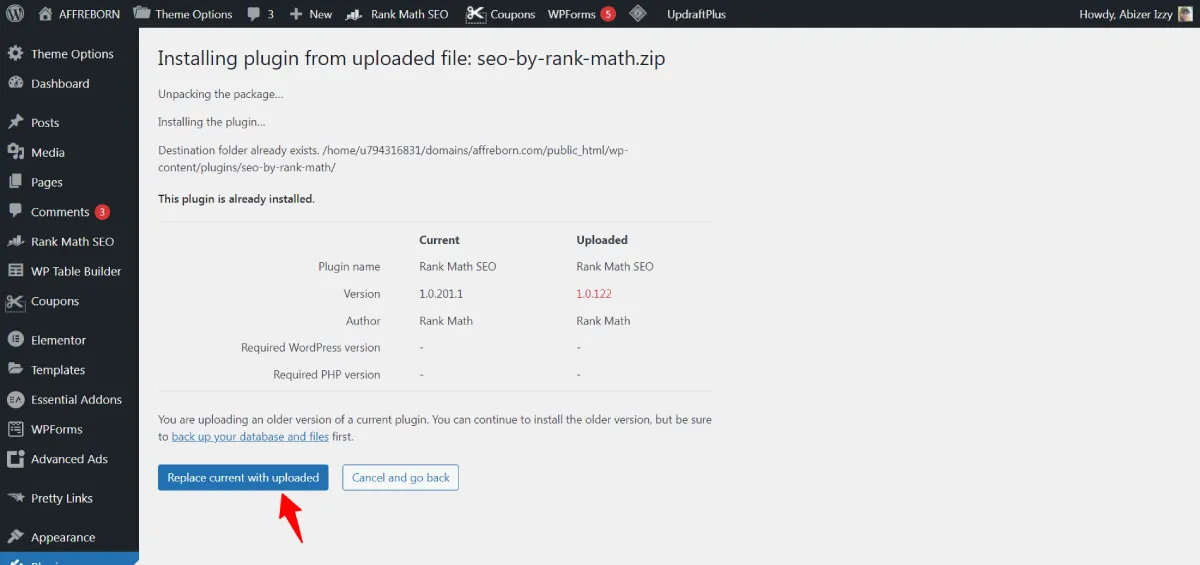Open Pretty Links in the sidebar
The image size is (1200, 565).
coord(62,498)
